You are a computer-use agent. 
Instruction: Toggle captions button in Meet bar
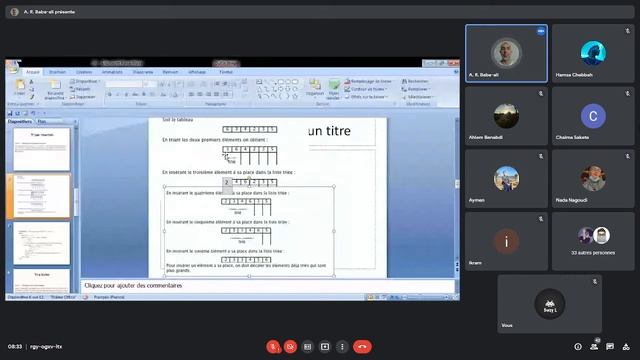pos(307,347)
